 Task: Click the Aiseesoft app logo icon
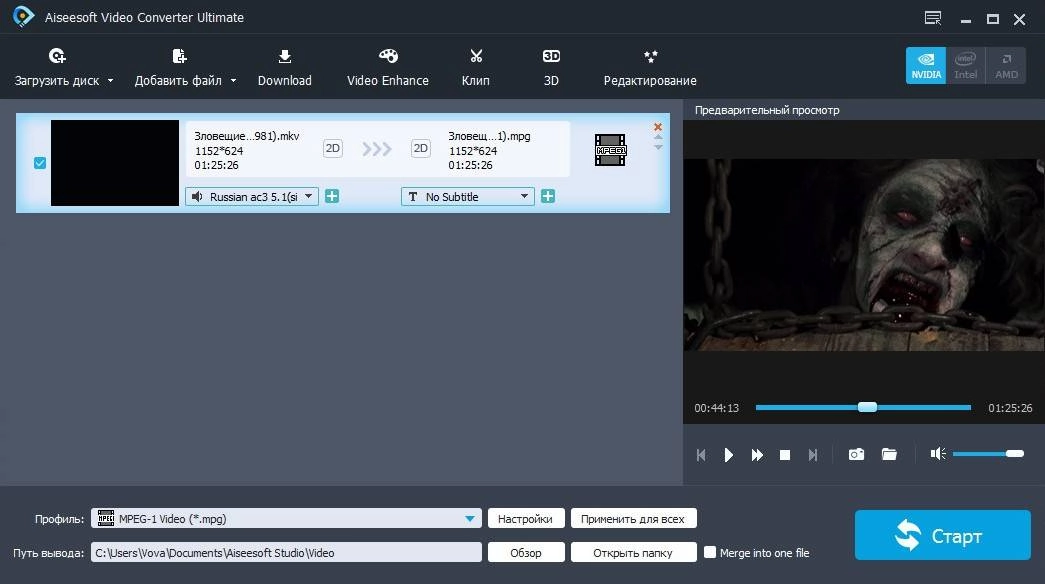click(x=23, y=16)
